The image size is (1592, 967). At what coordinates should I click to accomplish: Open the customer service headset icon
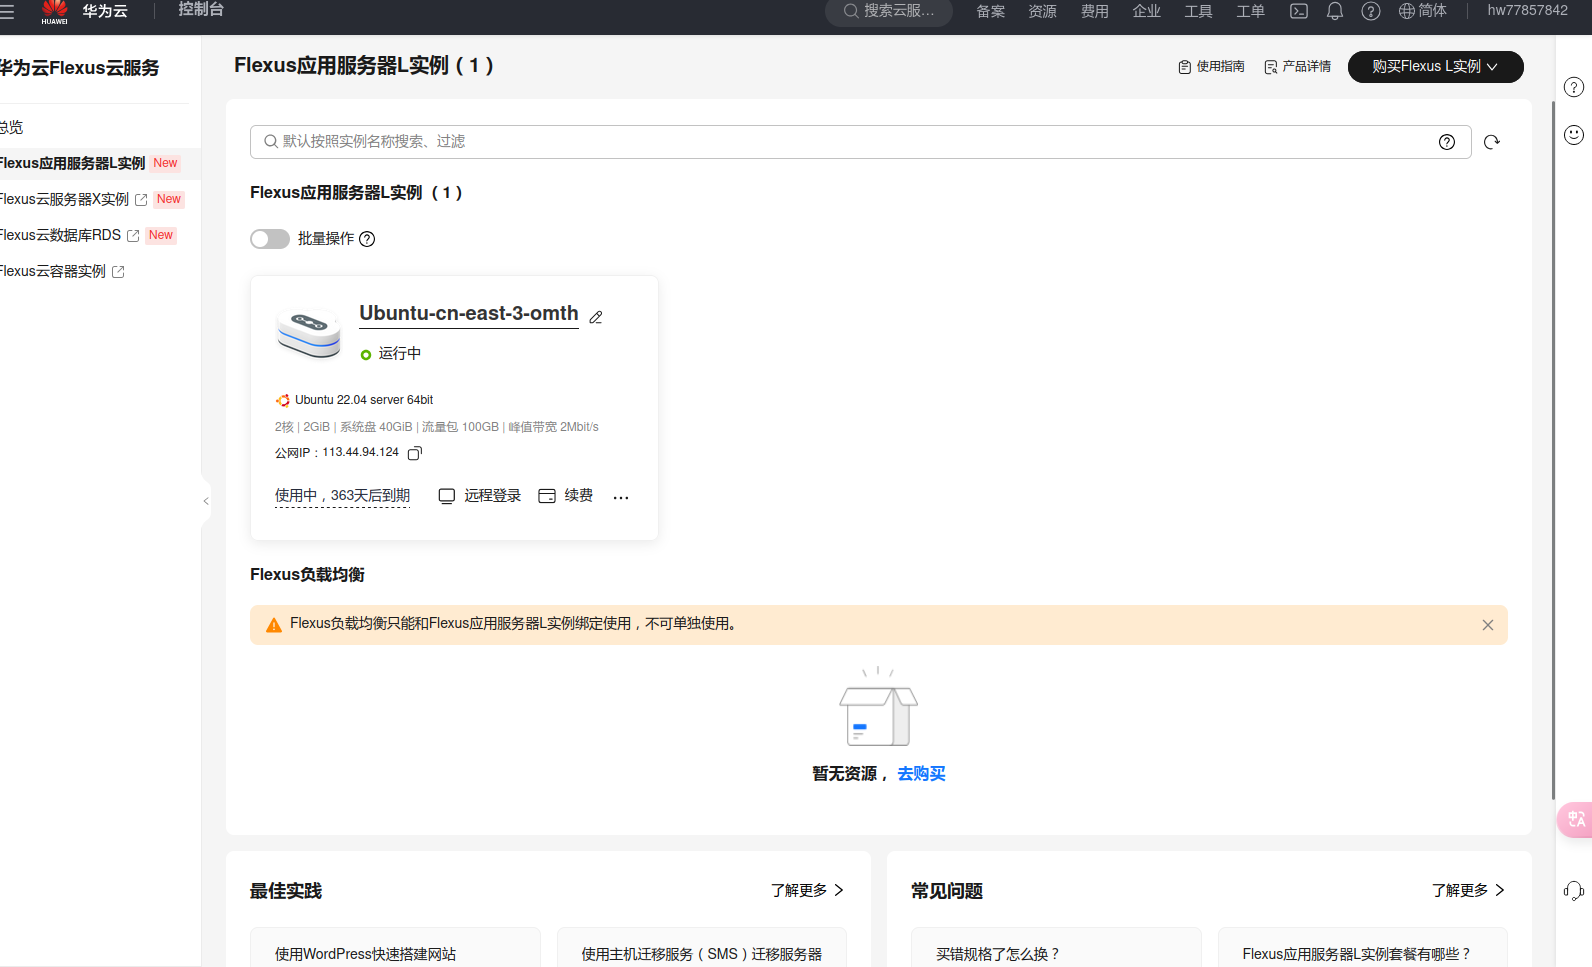coord(1573,890)
